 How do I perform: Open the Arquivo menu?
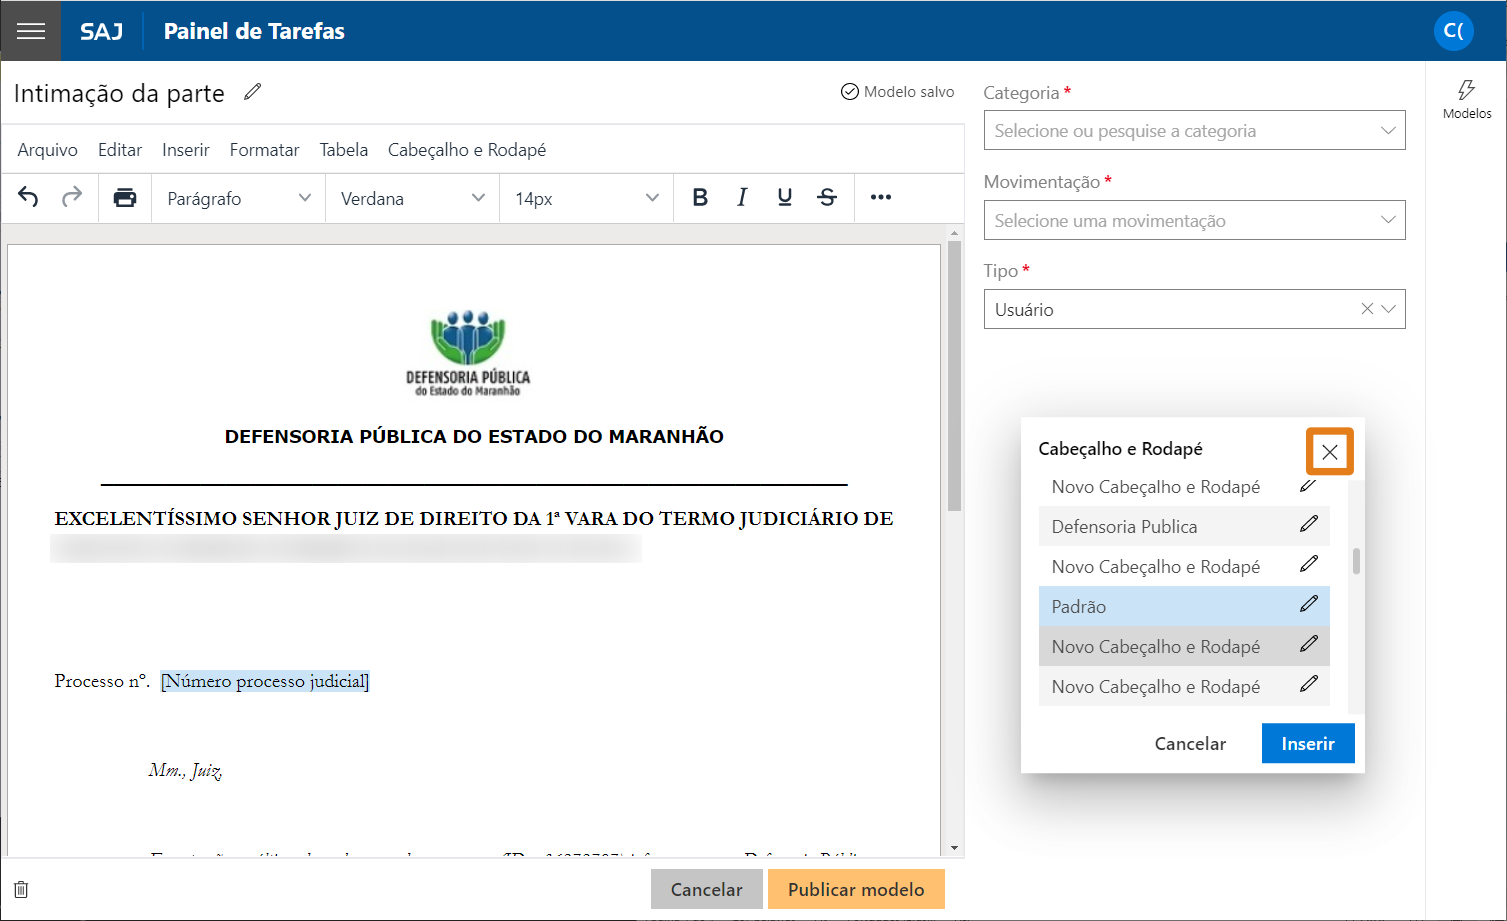click(x=47, y=150)
